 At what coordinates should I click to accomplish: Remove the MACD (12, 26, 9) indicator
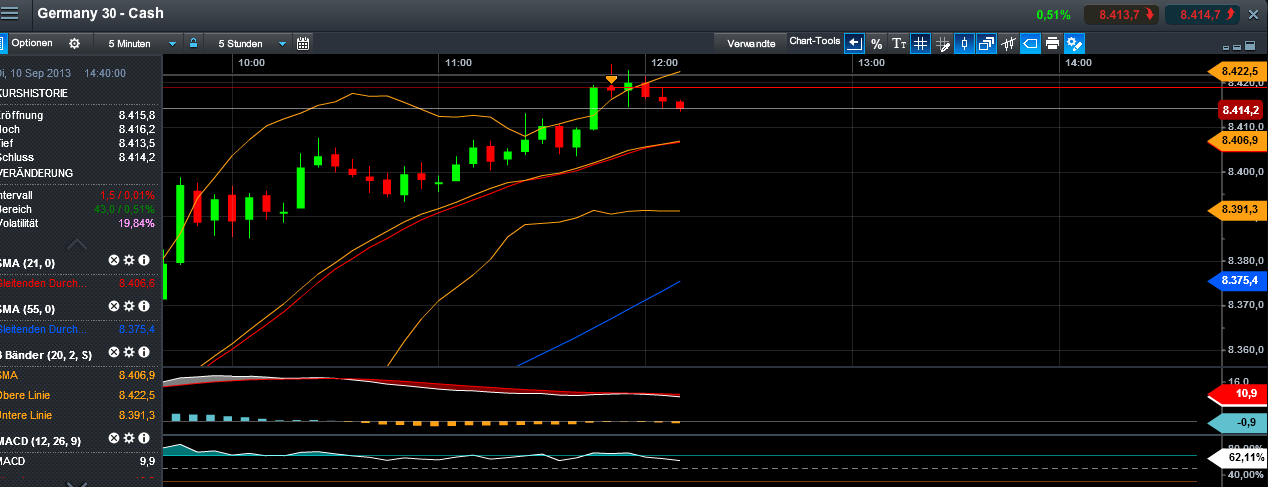(x=114, y=438)
